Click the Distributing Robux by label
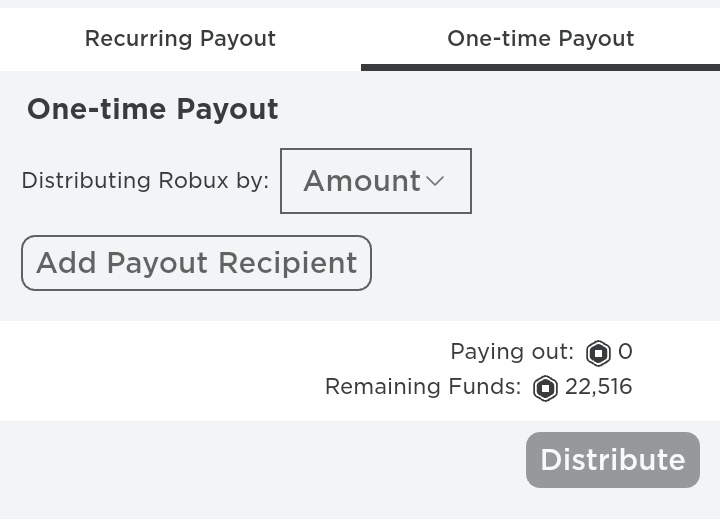 145,181
